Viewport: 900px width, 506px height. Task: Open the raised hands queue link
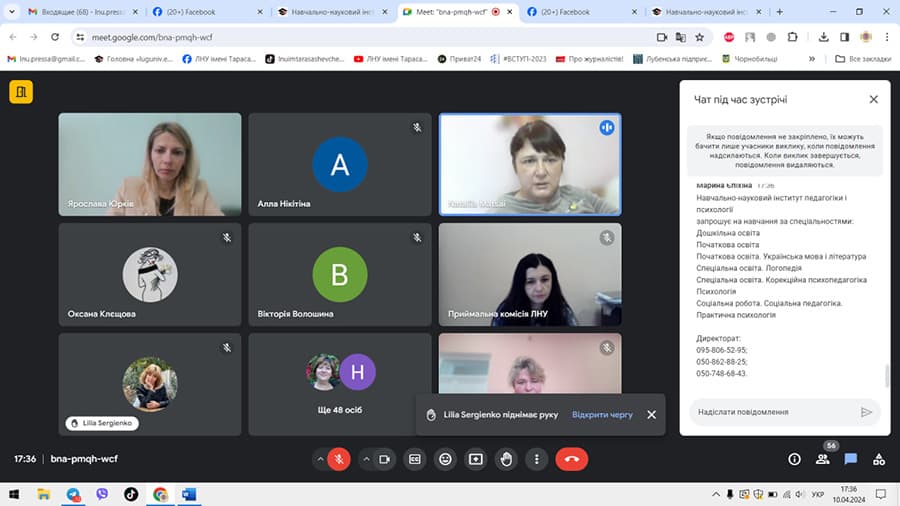point(602,414)
